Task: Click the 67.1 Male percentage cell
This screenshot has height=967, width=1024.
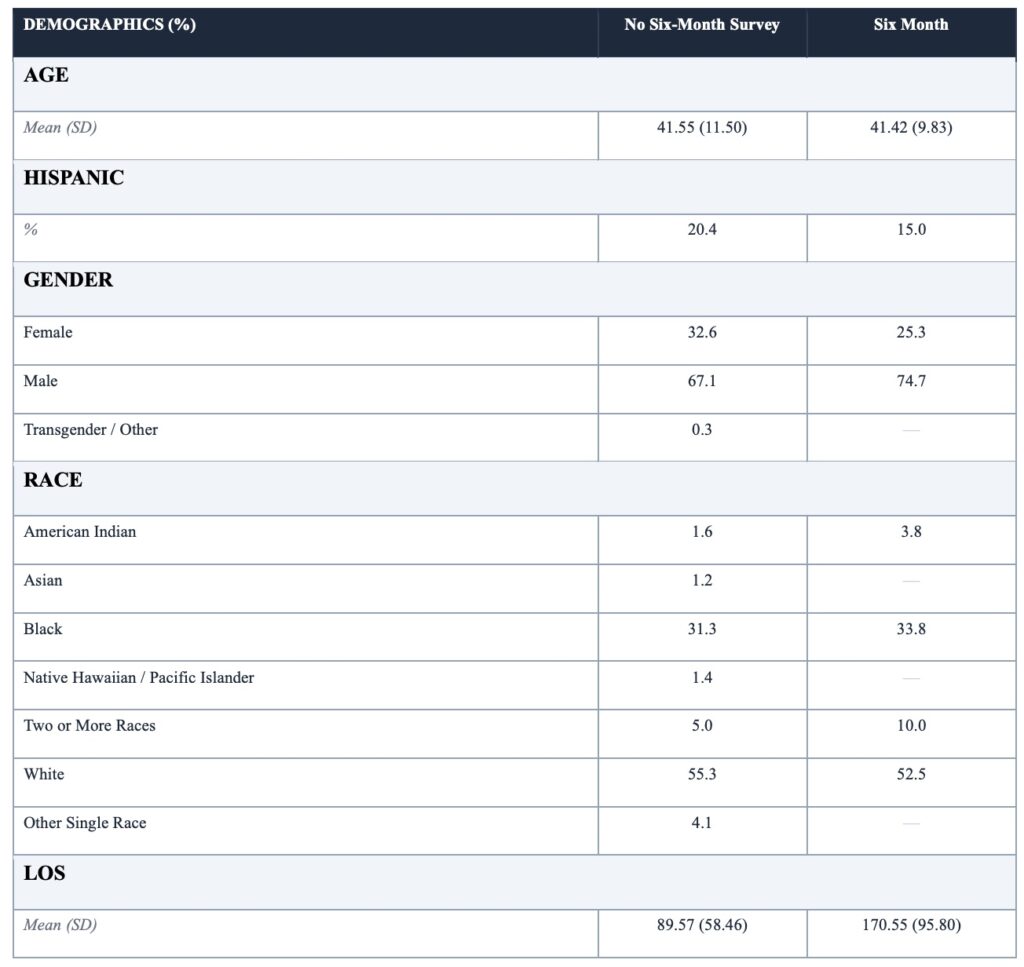Action: point(702,381)
